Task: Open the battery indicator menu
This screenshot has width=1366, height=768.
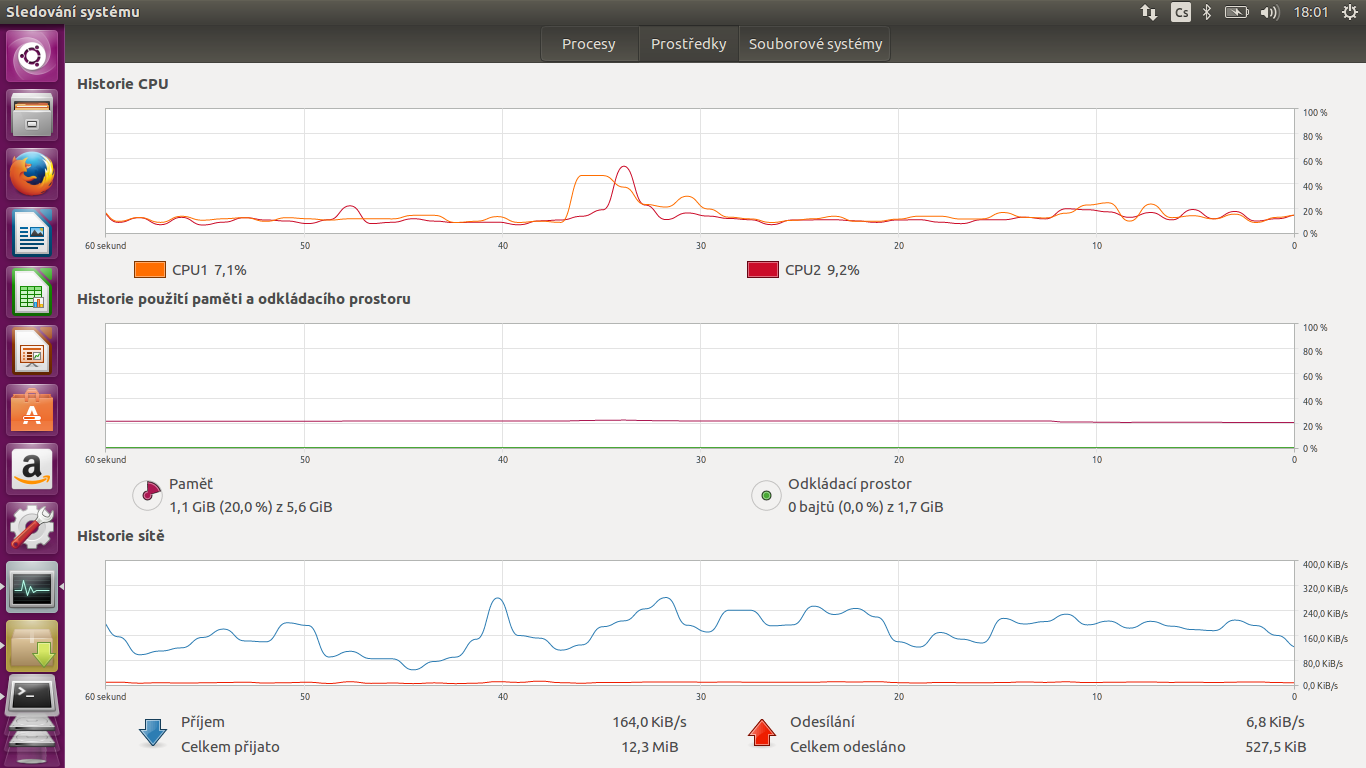Action: [x=1237, y=12]
